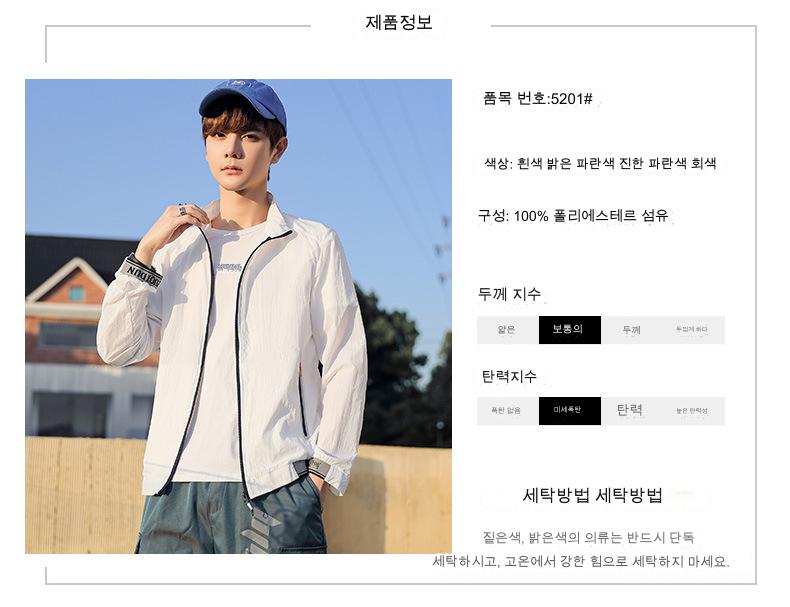Select the black 미세폭탄 elasticity option
The height and width of the screenshot is (607, 790).
click(x=569, y=411)
